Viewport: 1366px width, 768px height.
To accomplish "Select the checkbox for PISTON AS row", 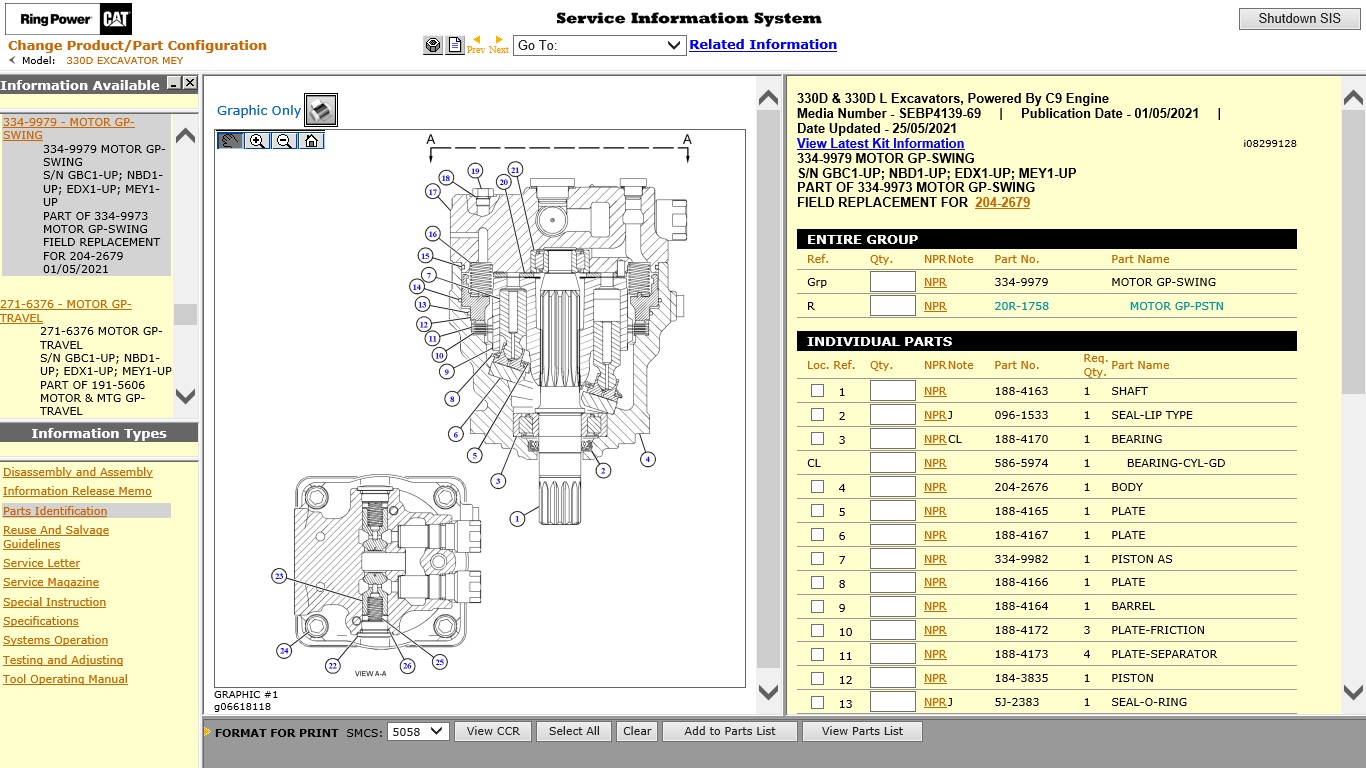I will 818,559.
